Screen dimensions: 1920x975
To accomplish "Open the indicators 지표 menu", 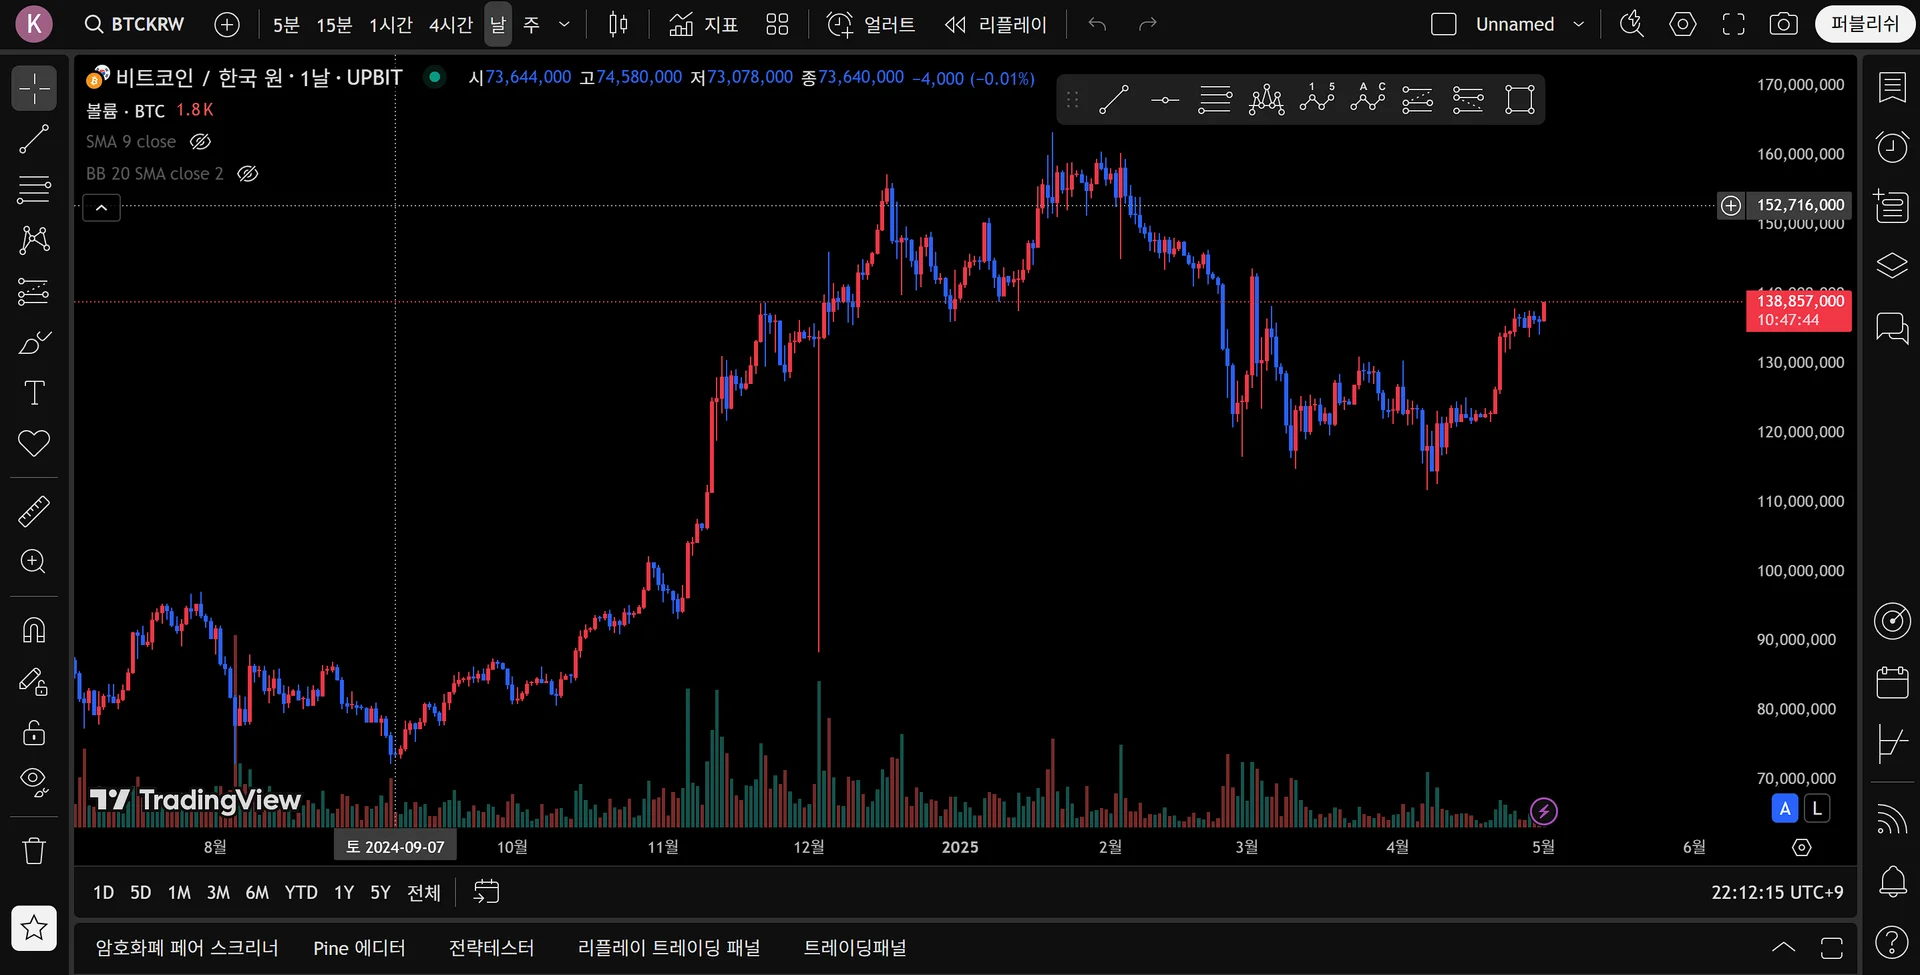I will [704, 24].
